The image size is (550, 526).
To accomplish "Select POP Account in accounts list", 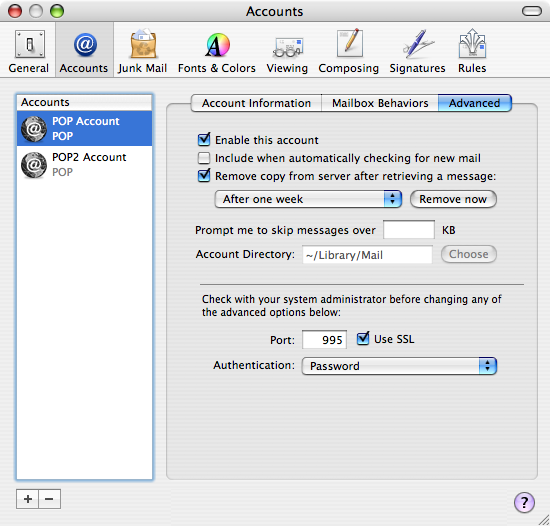I will (84, 128).
